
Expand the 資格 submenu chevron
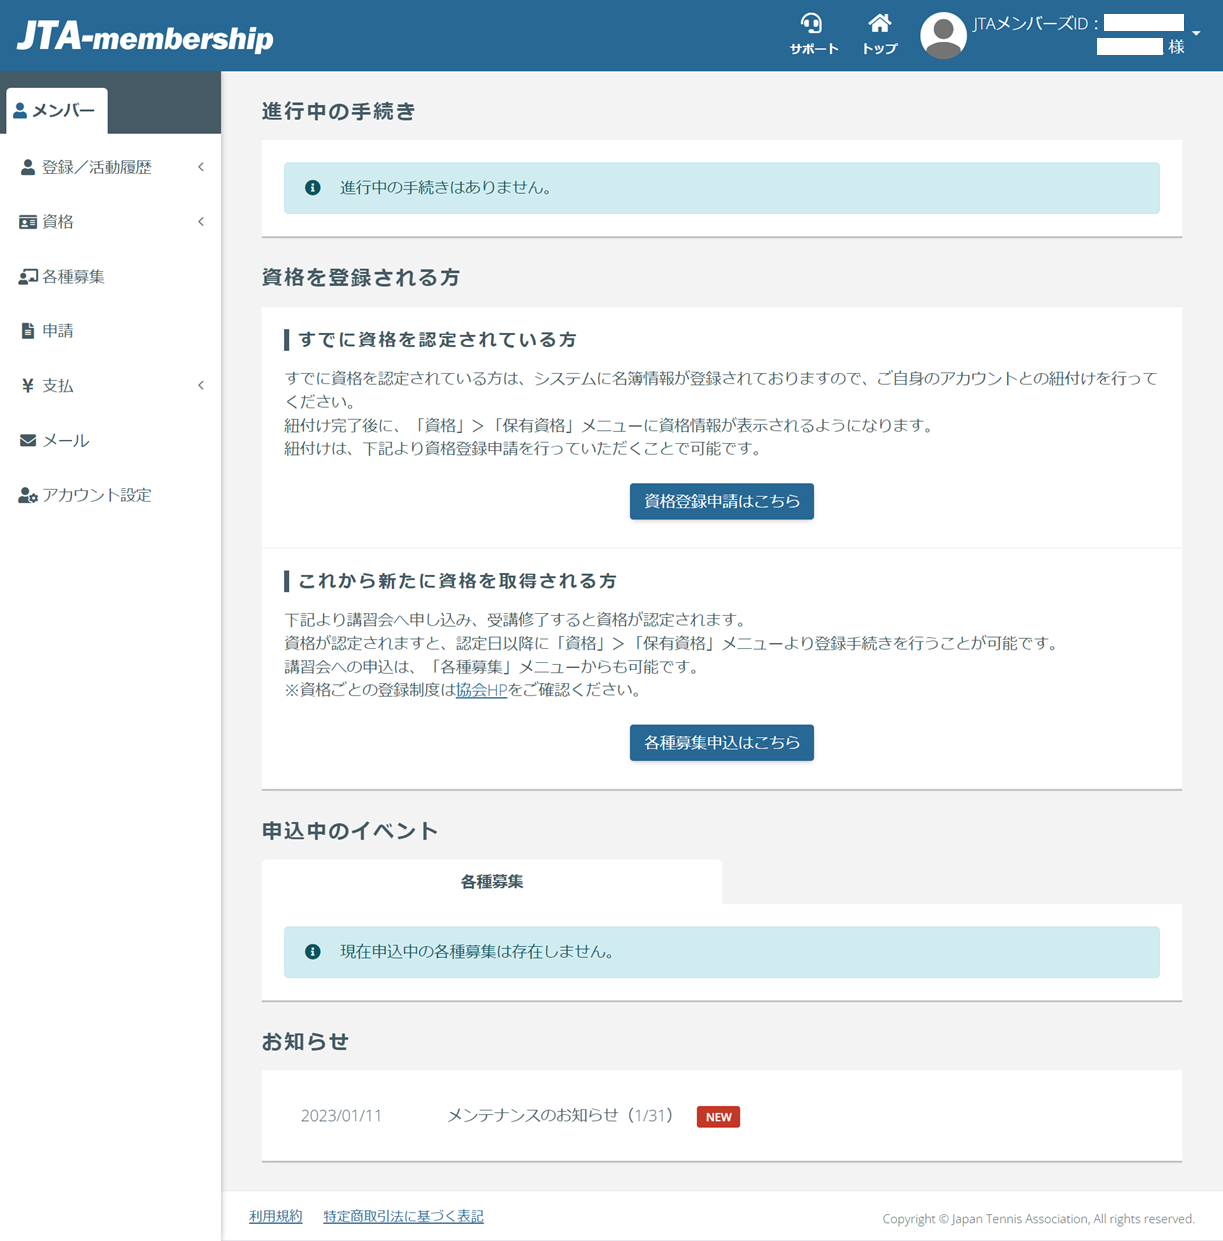pyautogui.click(x=201, y=221)
